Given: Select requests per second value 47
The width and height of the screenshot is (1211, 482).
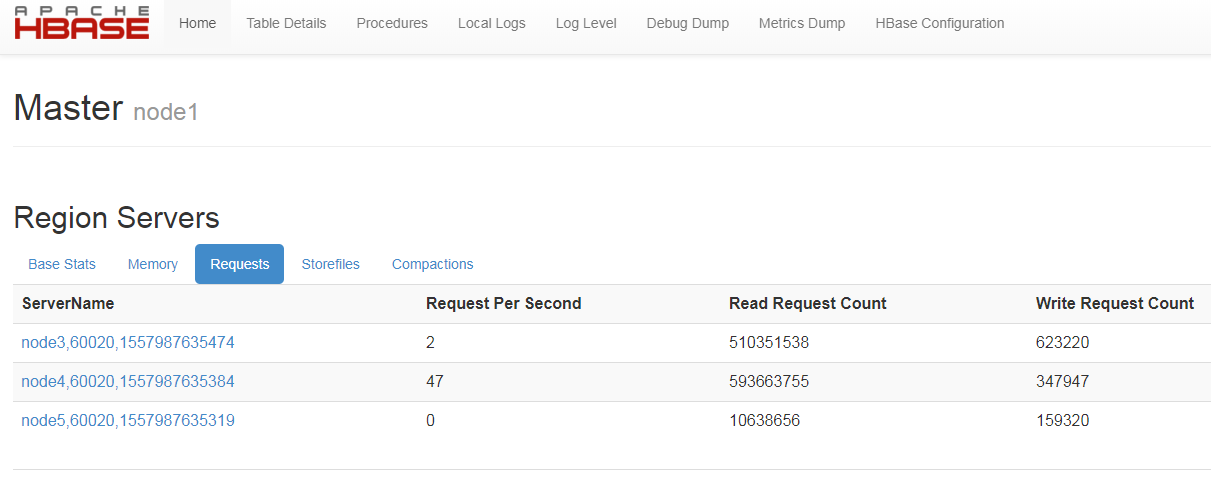Looking at the screenshot, I should [x=435, y=382].
